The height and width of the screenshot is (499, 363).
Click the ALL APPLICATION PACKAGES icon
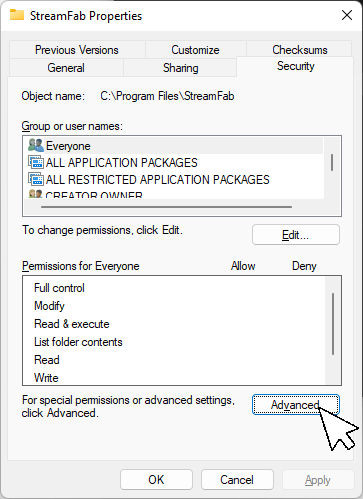coord(36,162)
